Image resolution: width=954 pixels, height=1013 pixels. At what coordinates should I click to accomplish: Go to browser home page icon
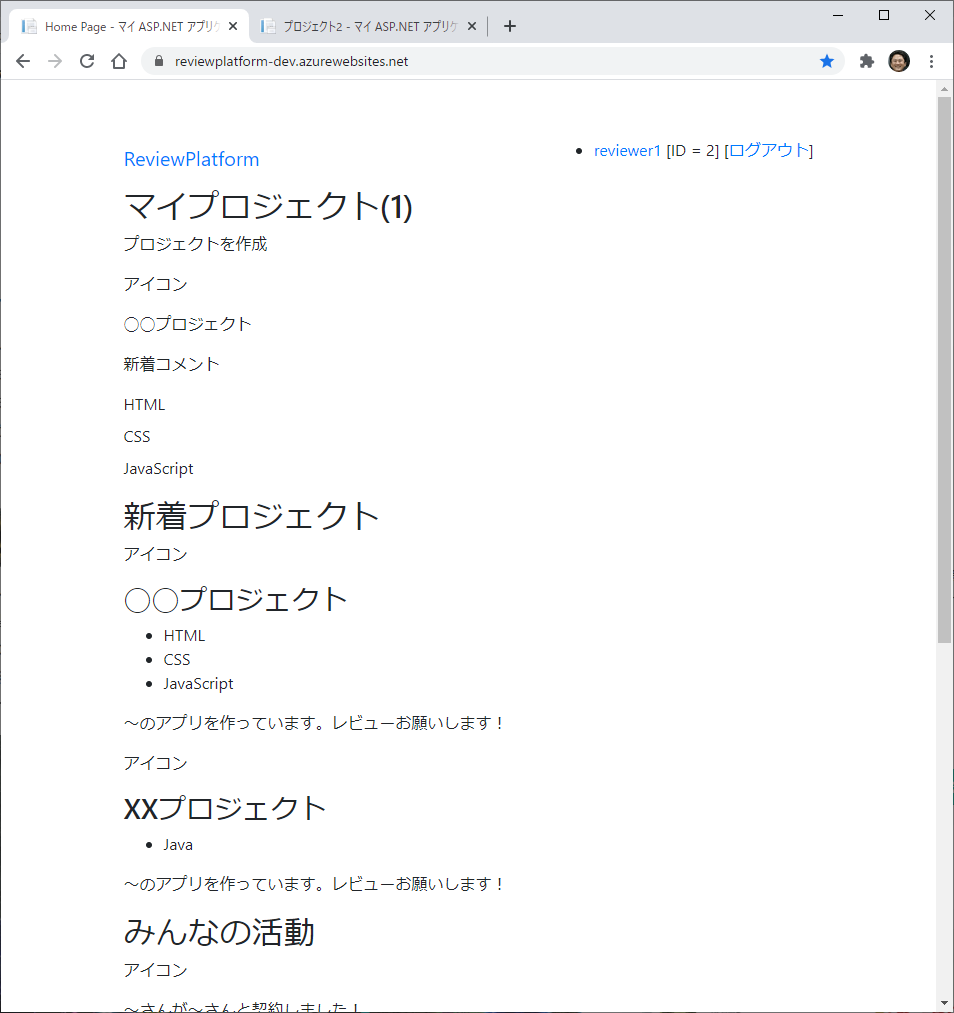pos(119,61)
